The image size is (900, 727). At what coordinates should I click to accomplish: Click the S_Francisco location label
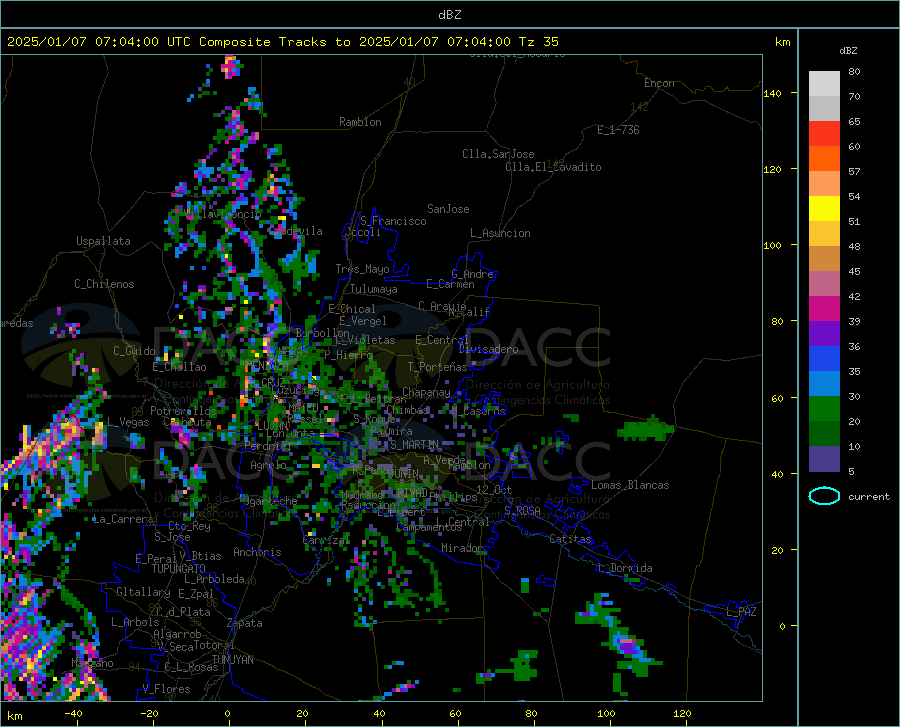pos(393,221)
